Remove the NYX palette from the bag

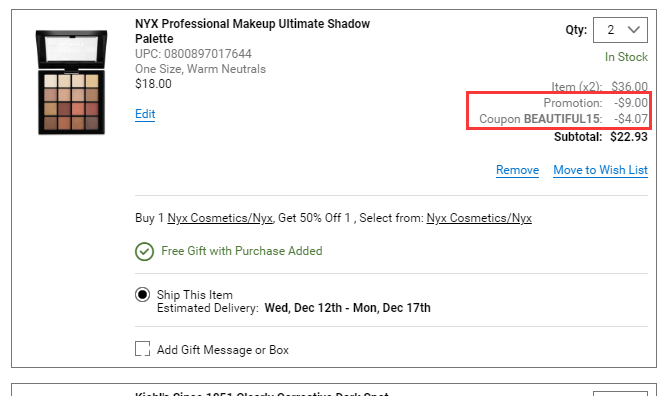point(517,170)
